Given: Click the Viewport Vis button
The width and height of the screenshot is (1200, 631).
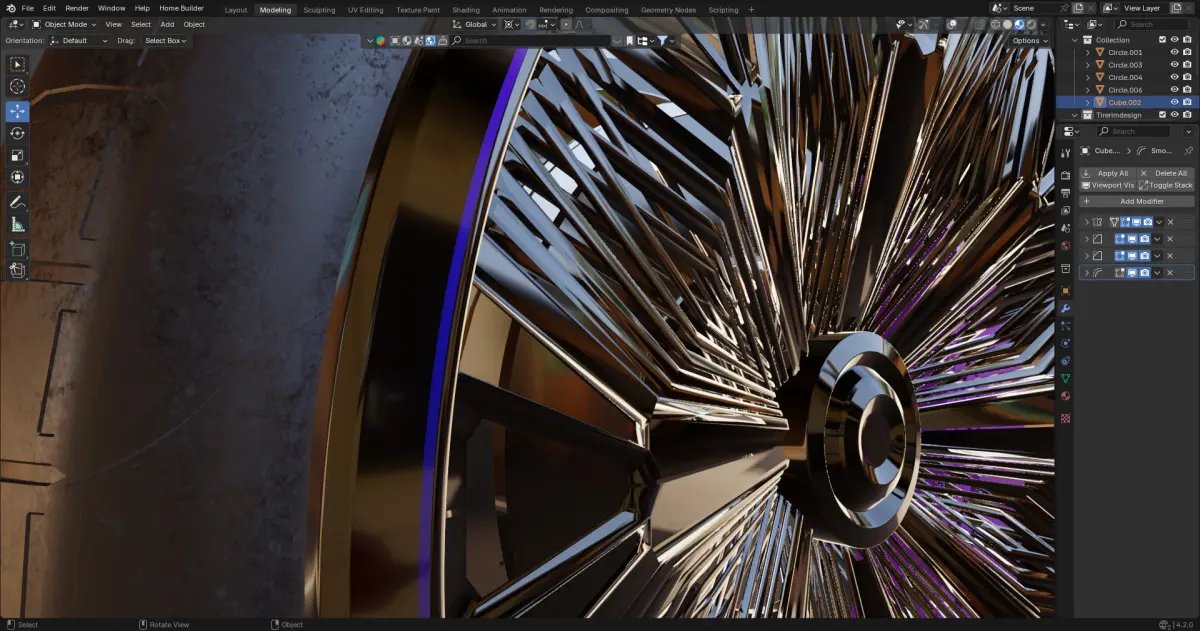Looking at the screenshot, I should coord(1107,185).
